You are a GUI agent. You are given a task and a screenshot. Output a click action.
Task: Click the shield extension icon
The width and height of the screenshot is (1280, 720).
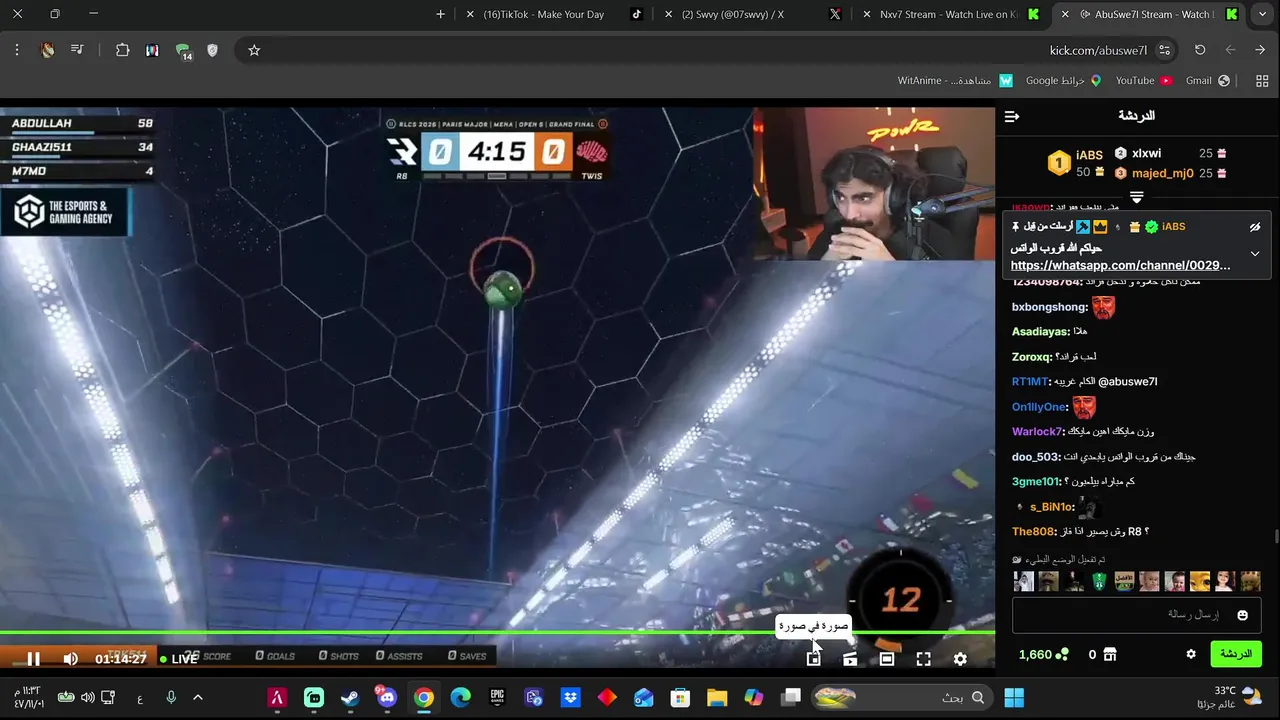coord(212,50)
